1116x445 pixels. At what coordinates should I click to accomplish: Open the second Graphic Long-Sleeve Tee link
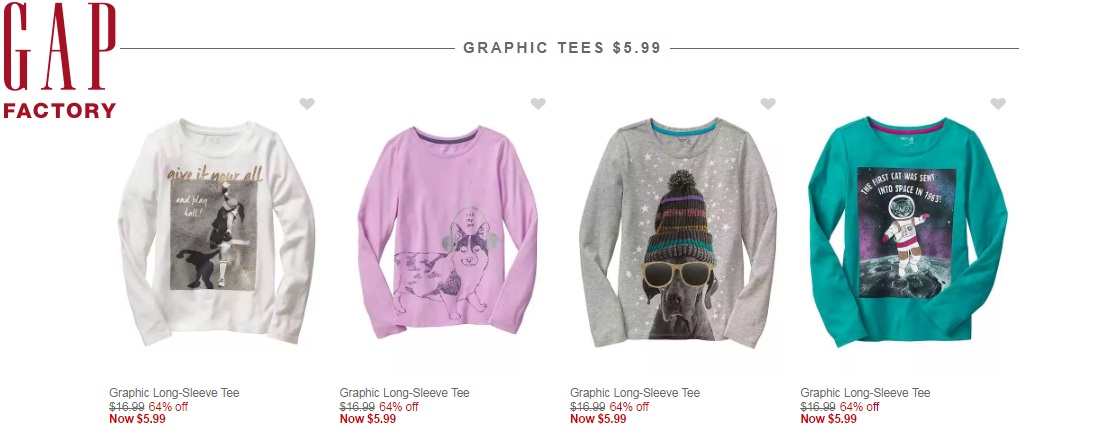pos(404,393)
